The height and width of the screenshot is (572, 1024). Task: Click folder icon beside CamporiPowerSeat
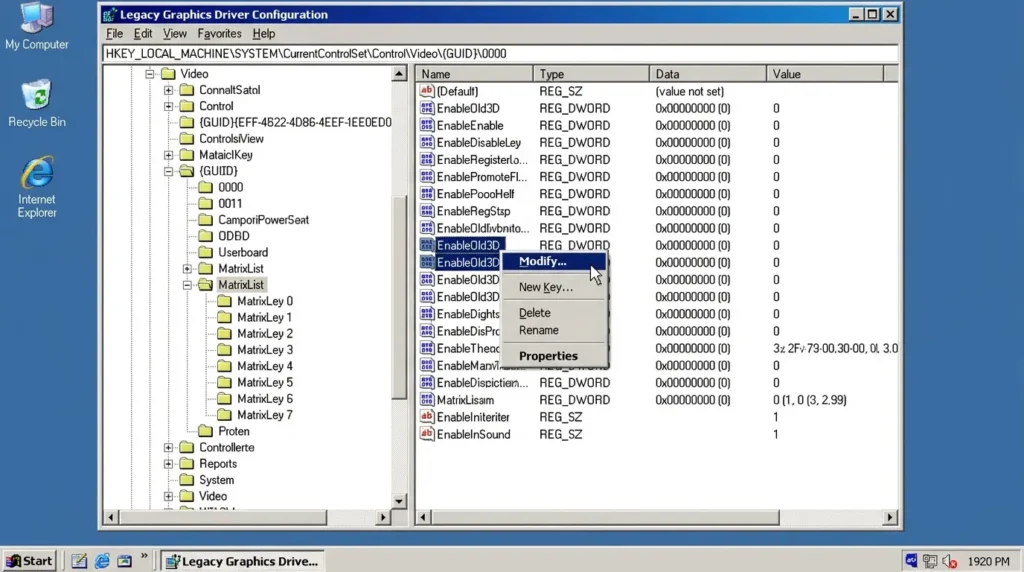coord(206,220)
